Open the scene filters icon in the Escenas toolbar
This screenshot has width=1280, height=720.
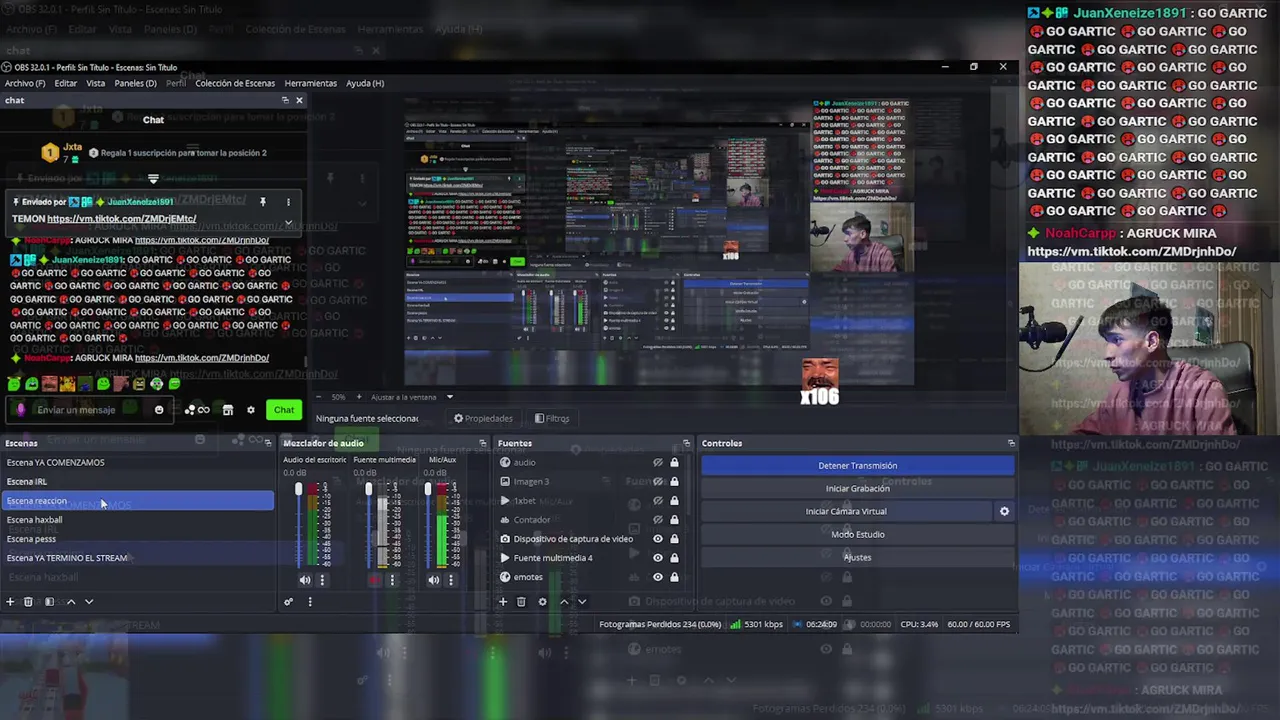[x=49, y=602]
